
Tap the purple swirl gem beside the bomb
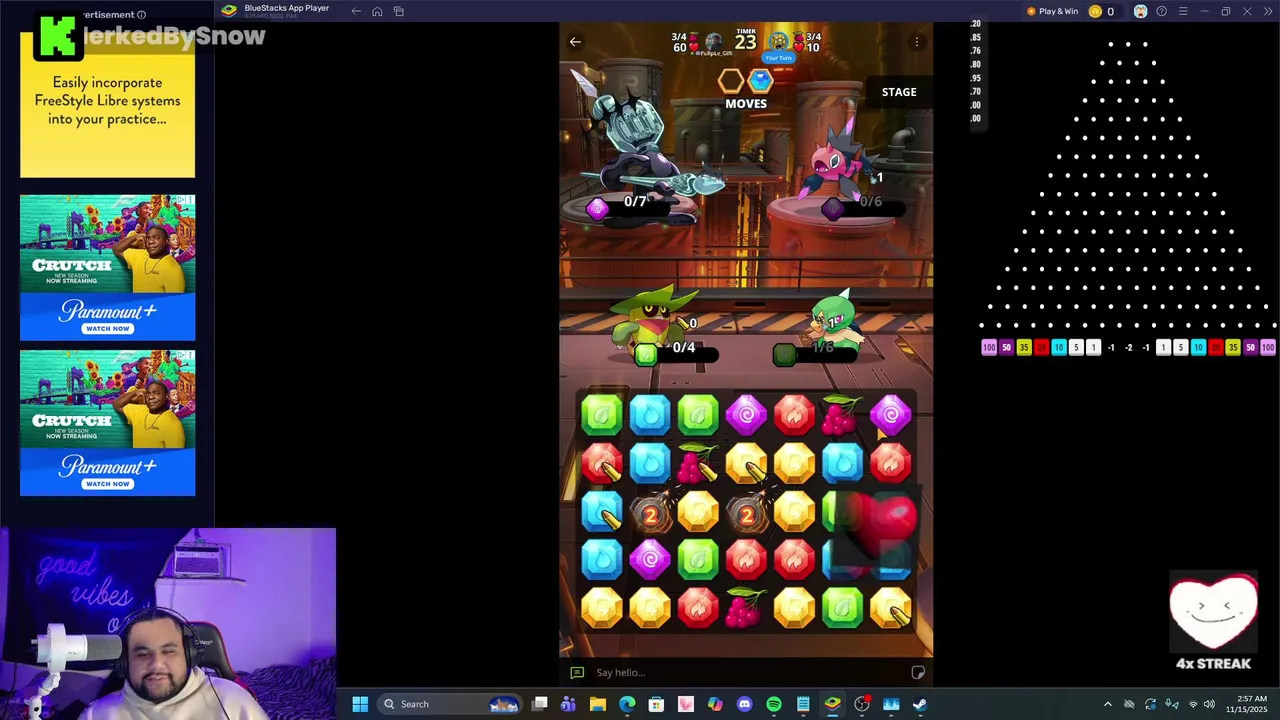click(x=650, y=559)
